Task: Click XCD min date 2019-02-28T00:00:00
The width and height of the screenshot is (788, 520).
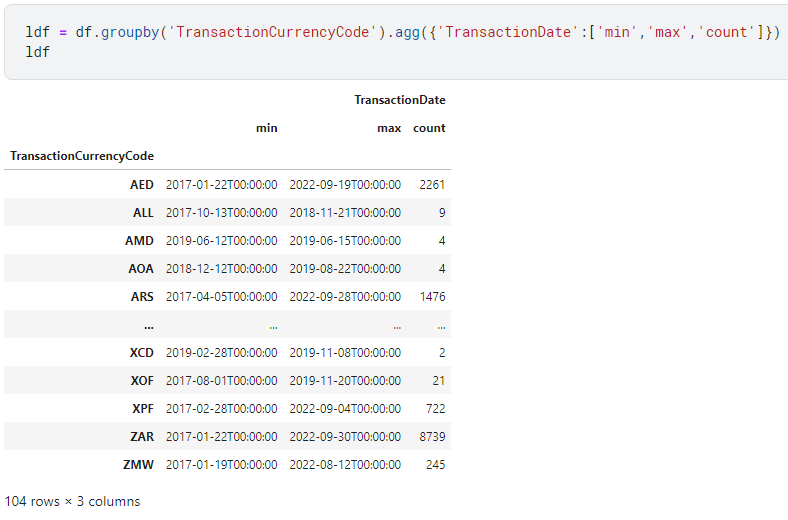Action: (222, 353)
